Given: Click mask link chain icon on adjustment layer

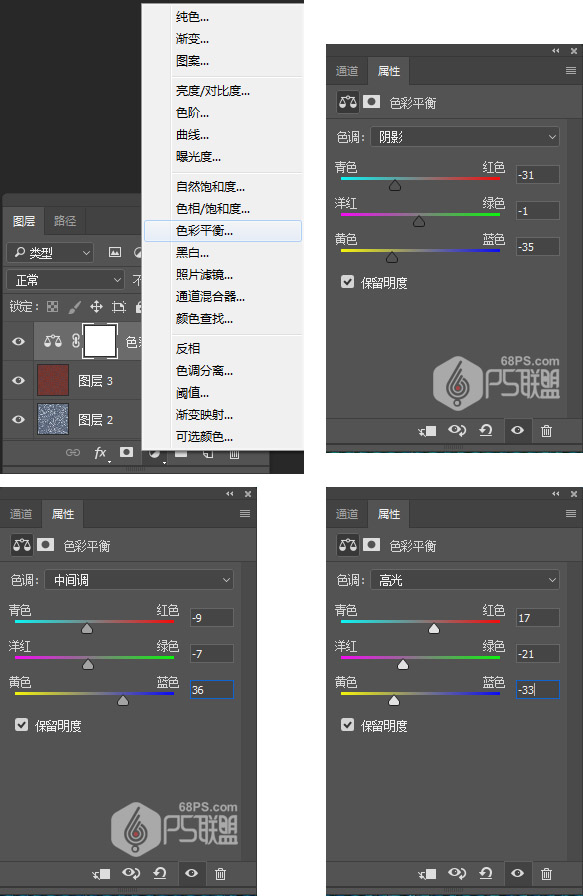Looking at the screenshot, I should (75, 341).
